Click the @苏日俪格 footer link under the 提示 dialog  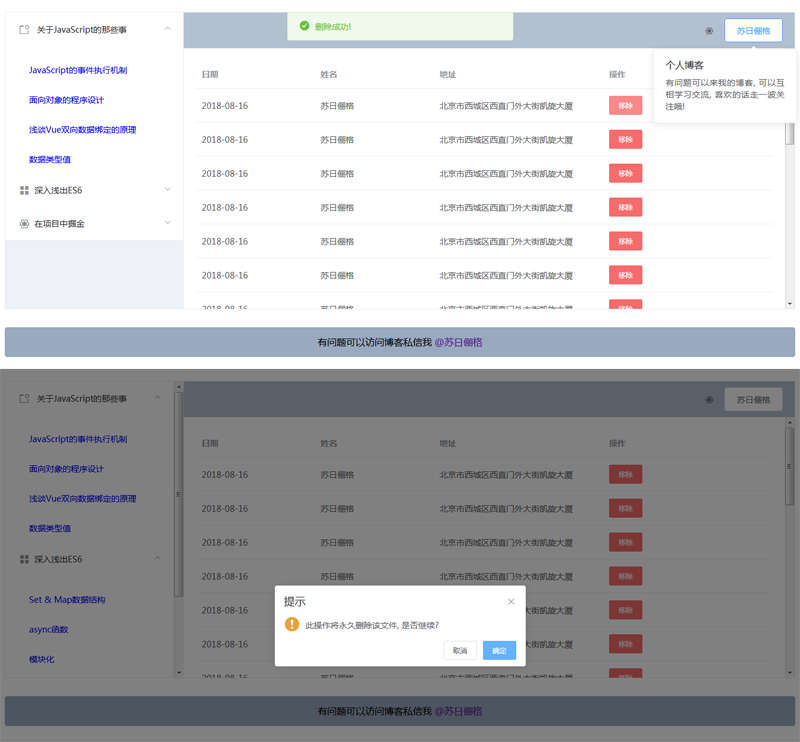click(459, 711)
